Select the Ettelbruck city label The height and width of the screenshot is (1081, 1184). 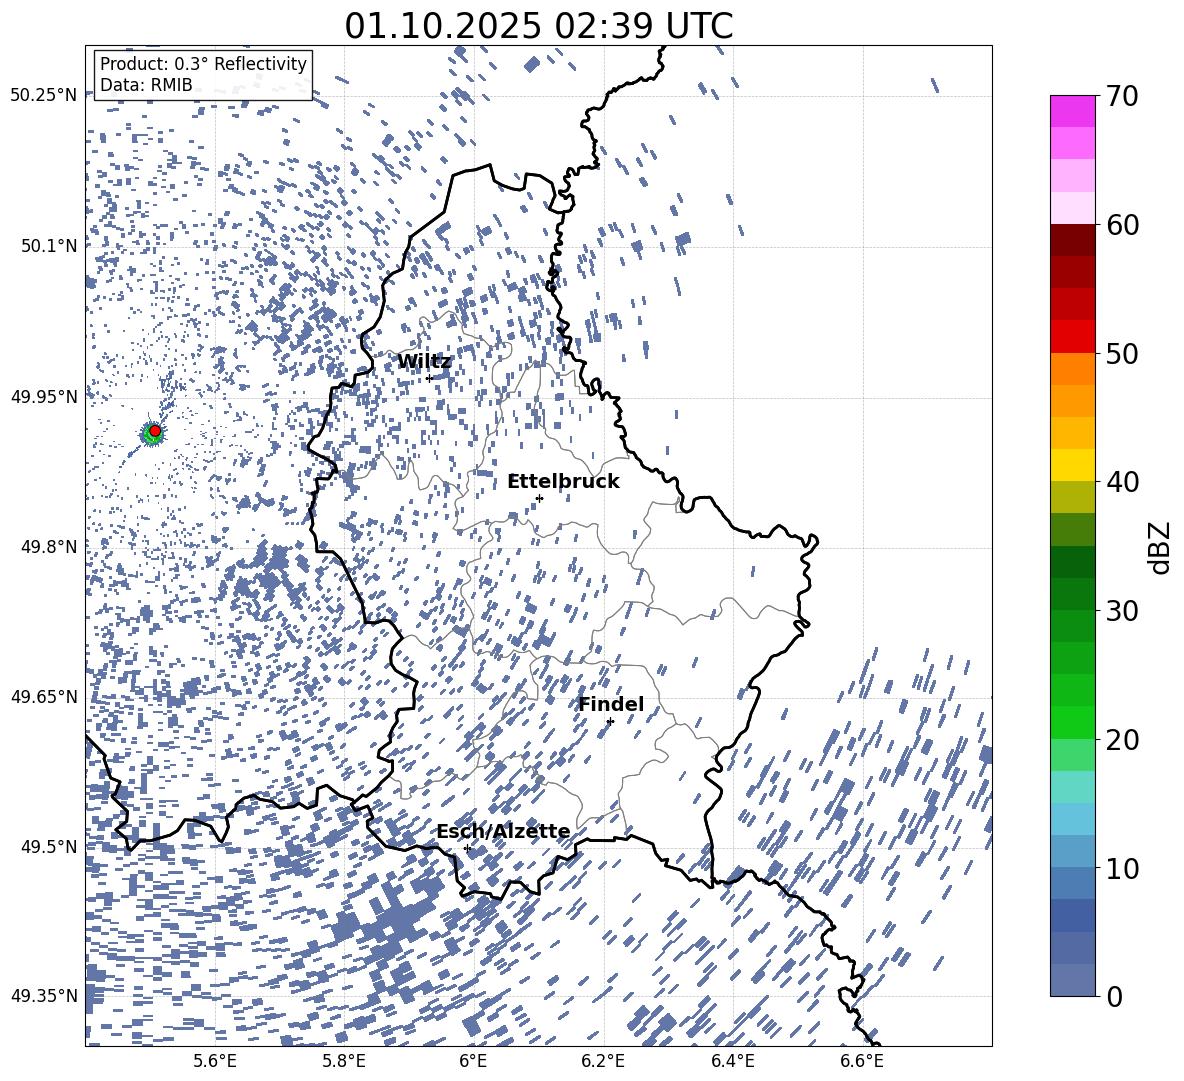pyautogui.click(x=563, y=482)
